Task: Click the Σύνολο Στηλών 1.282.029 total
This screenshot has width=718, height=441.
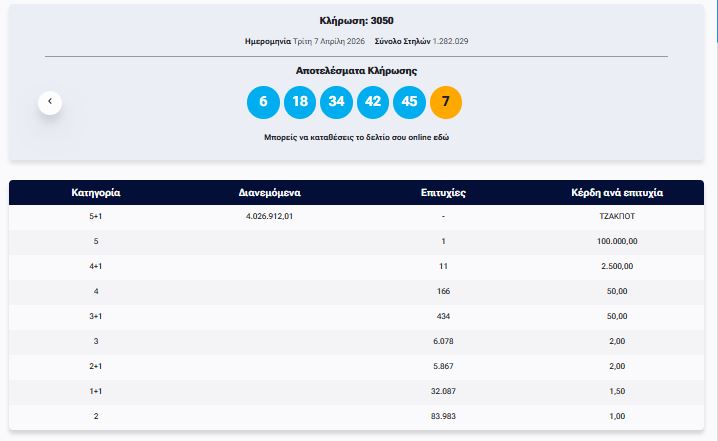Action: coord(421,42)
